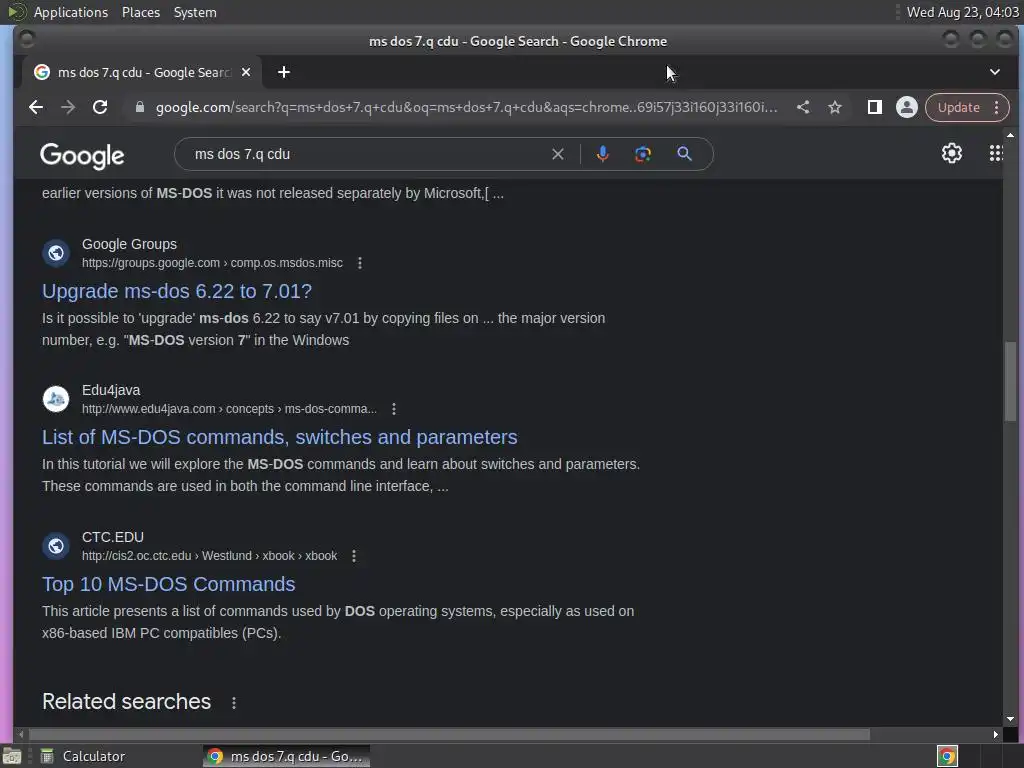The width and height of the screenshot is (1024, 768).
Task: Click the clock showing Wed Aug 23
Action: [963, 12]
